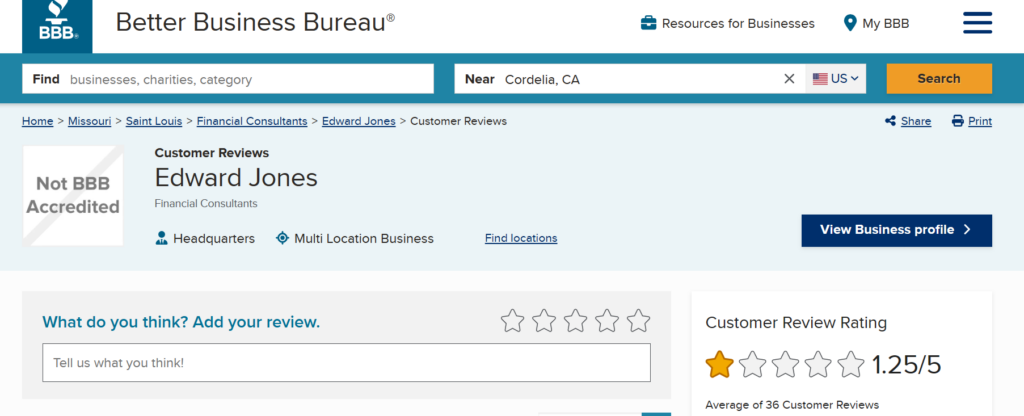The image size is (1024, 416).
Task: Rate three stars in review form
Action: [x=575, y=321]
